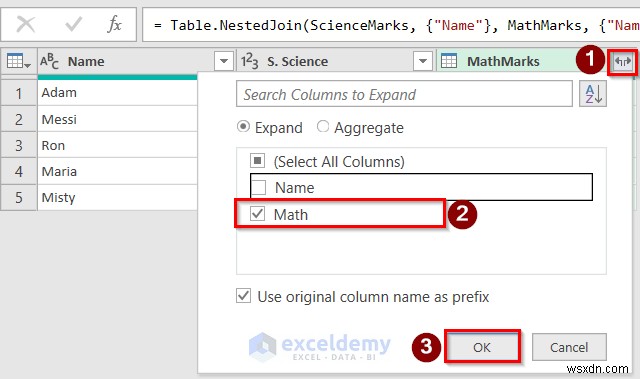This screenshot has height=379, width=640.
Task: Check the Name column checkbox
Action: click(x=258, y=187)
